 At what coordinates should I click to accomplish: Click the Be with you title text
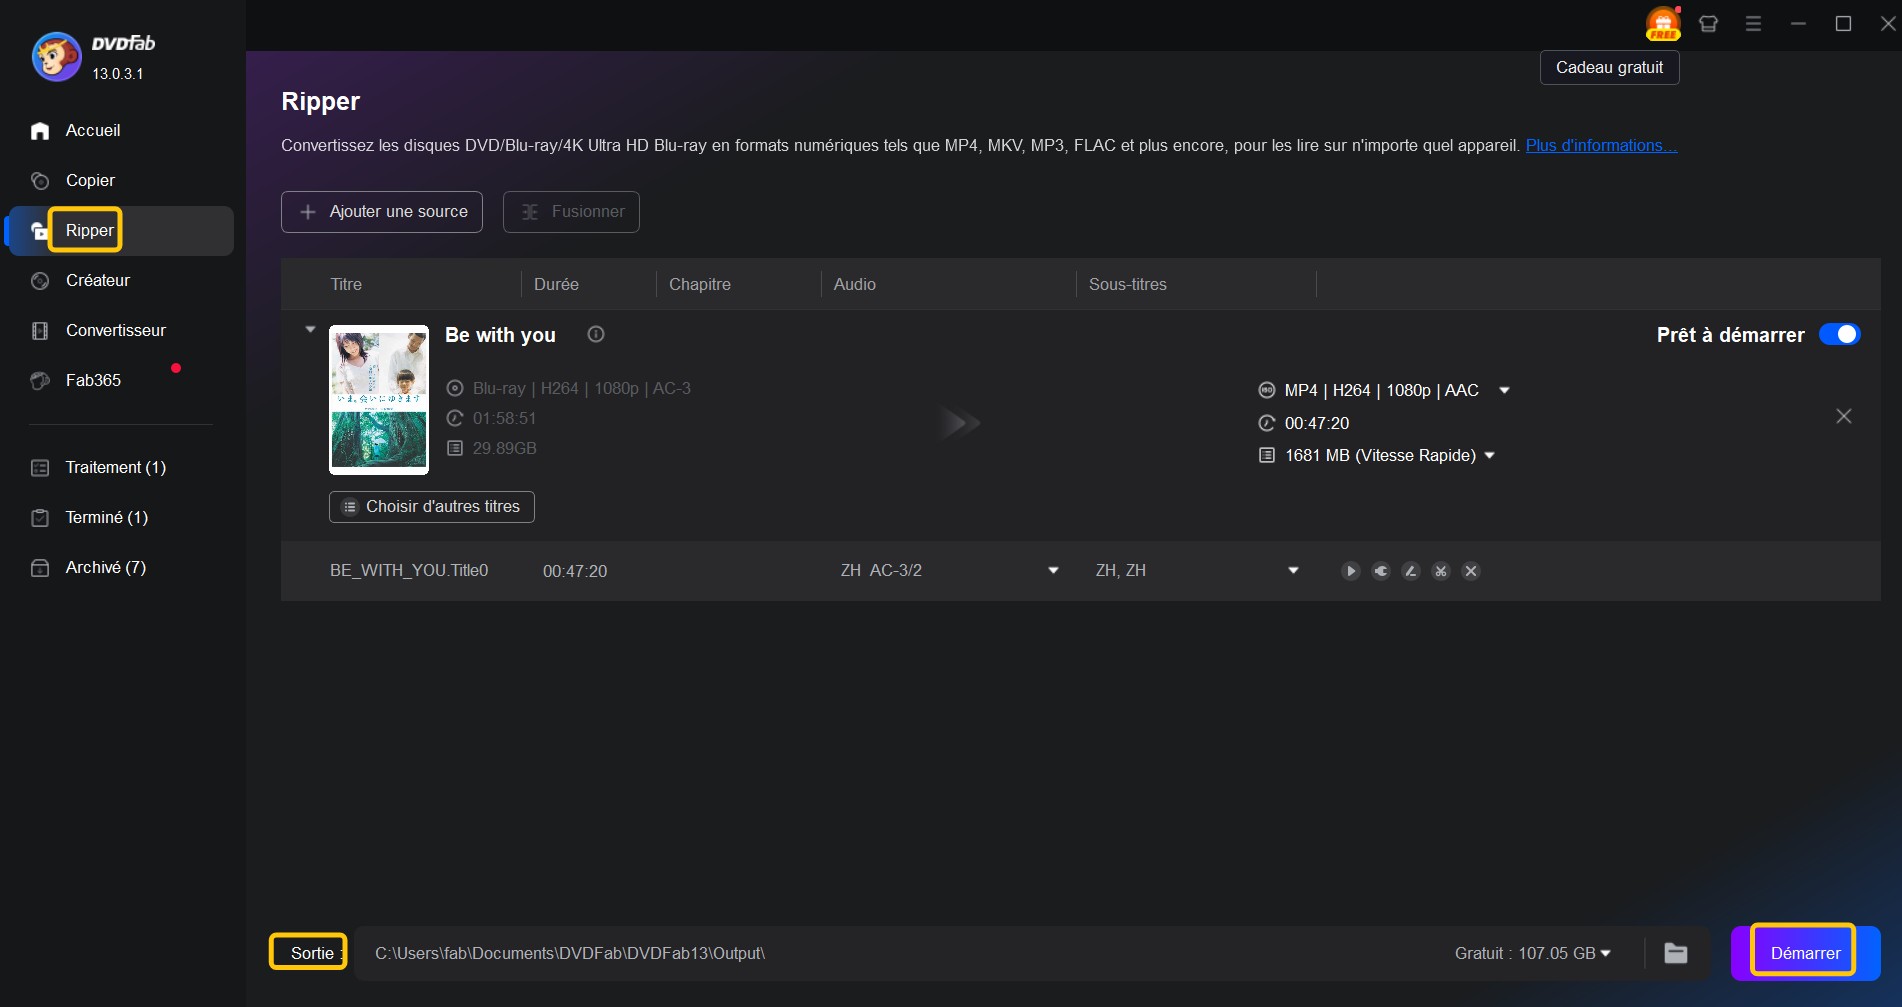point(500,335)
